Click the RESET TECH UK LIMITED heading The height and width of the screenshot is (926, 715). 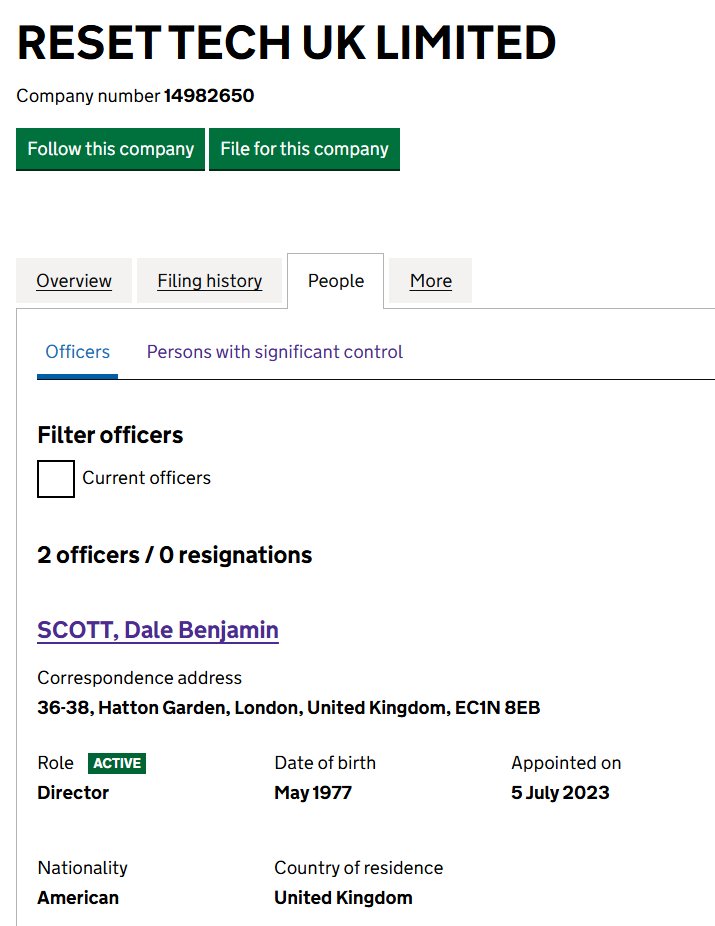pos(286,43)
